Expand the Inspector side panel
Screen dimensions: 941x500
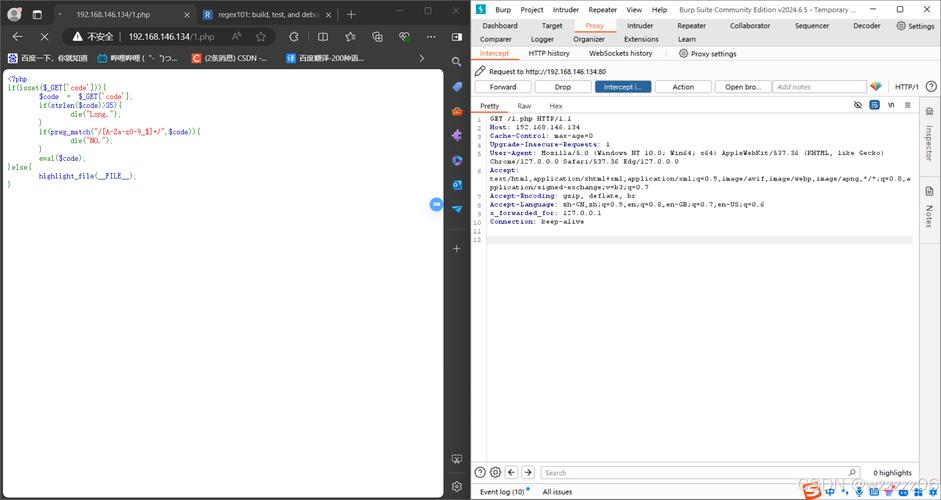(929, 136)
